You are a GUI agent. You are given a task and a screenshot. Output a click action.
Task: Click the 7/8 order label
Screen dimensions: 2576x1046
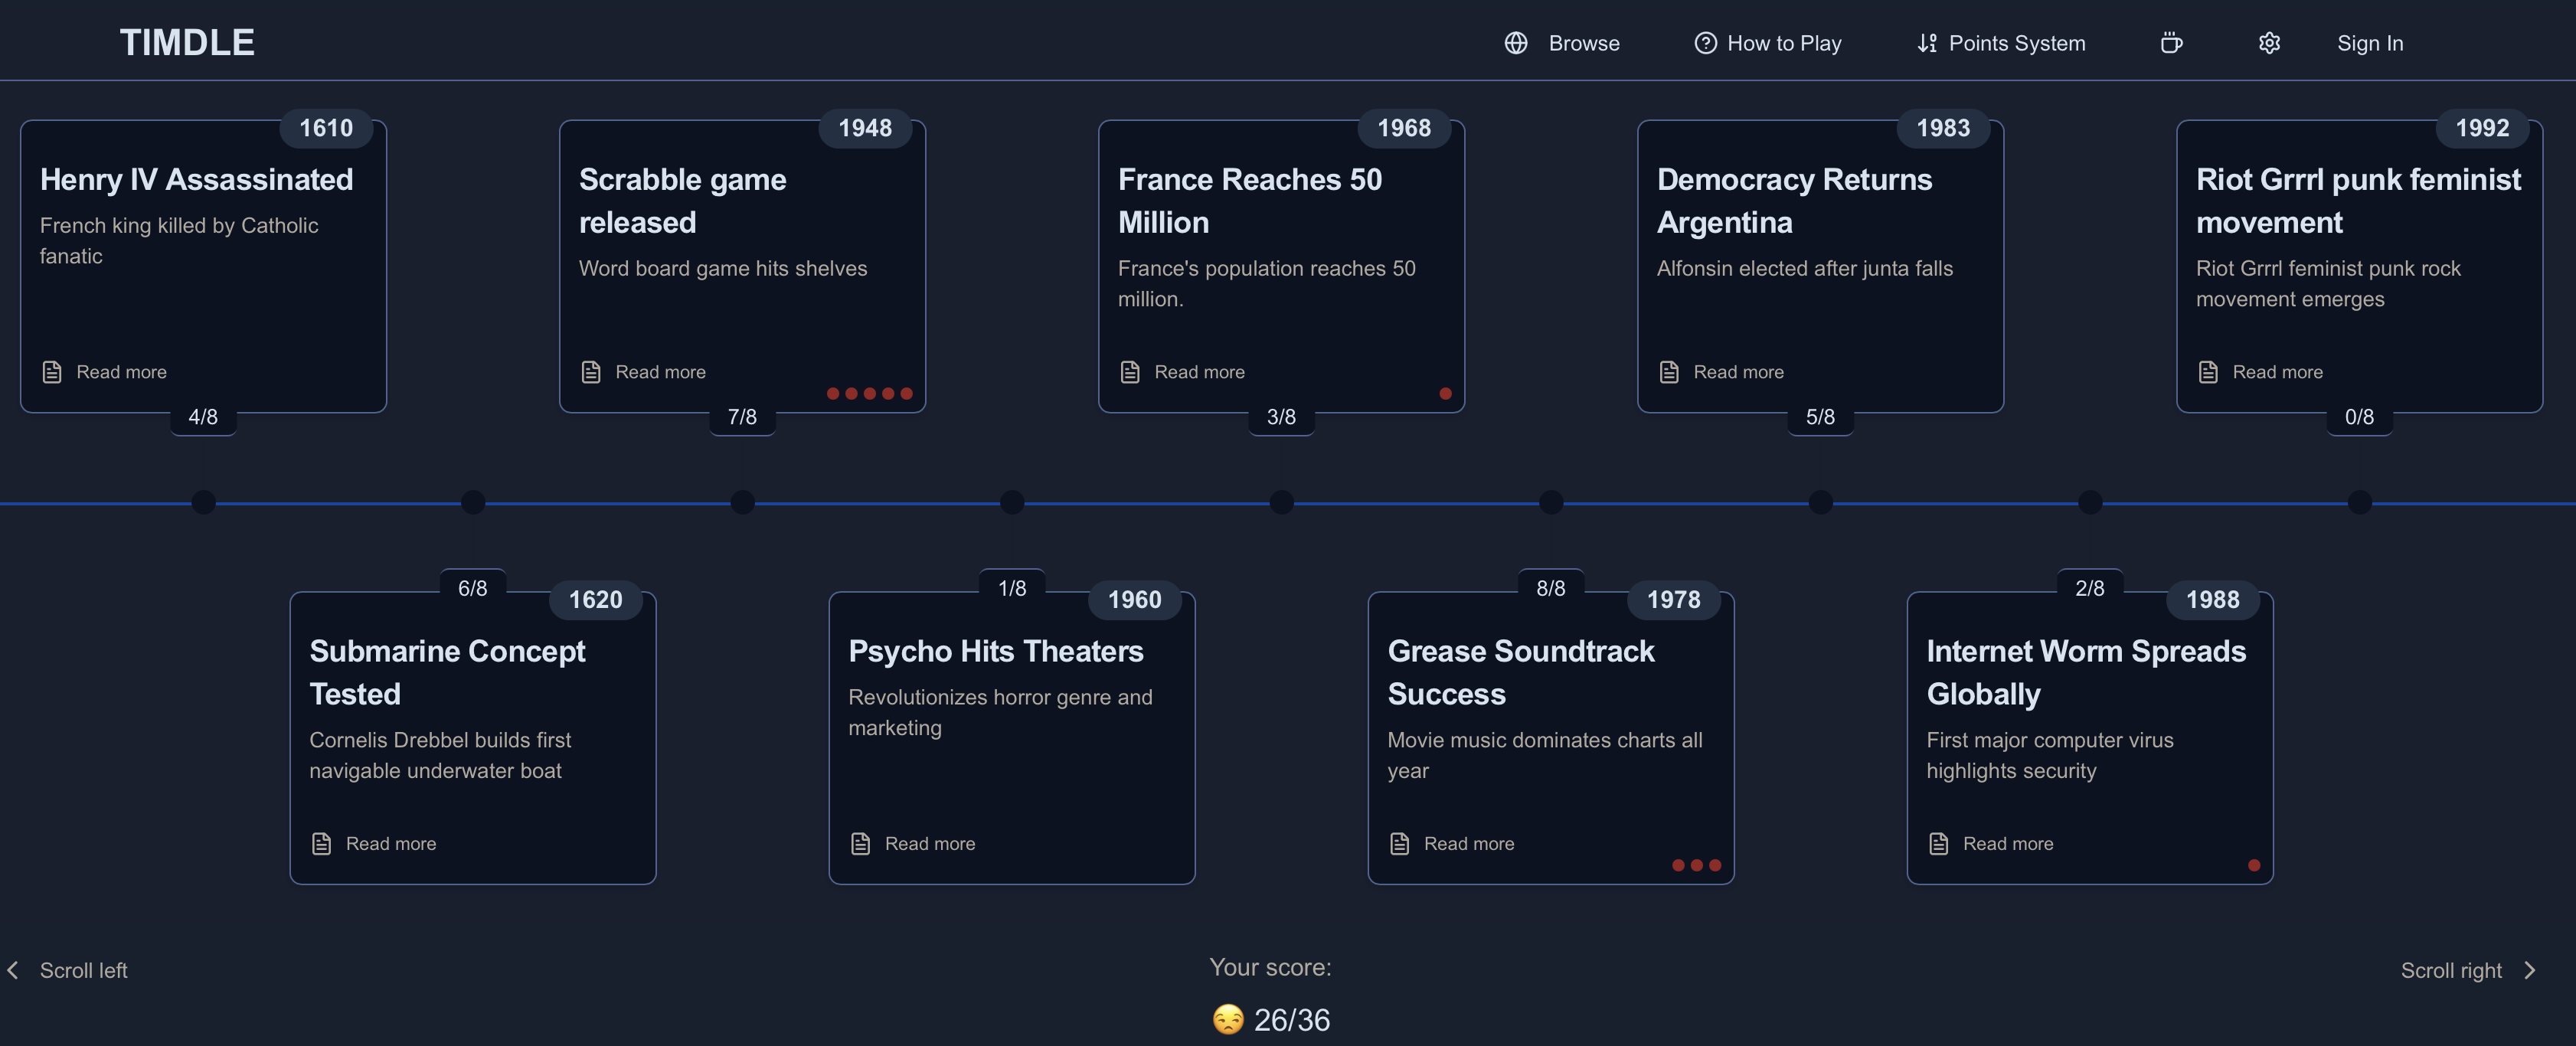click(x=742, y=417)
